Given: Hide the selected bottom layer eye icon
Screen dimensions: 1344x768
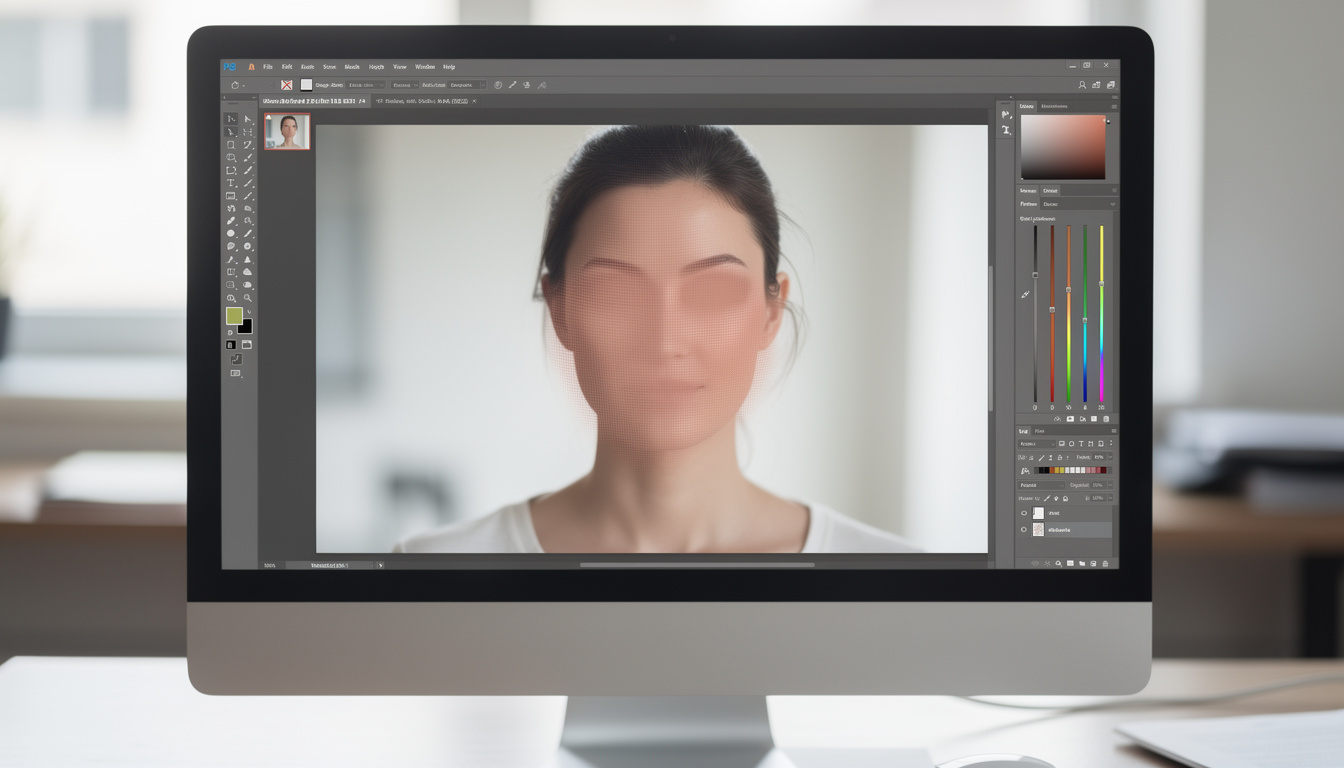Looking at the screenshot, I should 1024,529.
